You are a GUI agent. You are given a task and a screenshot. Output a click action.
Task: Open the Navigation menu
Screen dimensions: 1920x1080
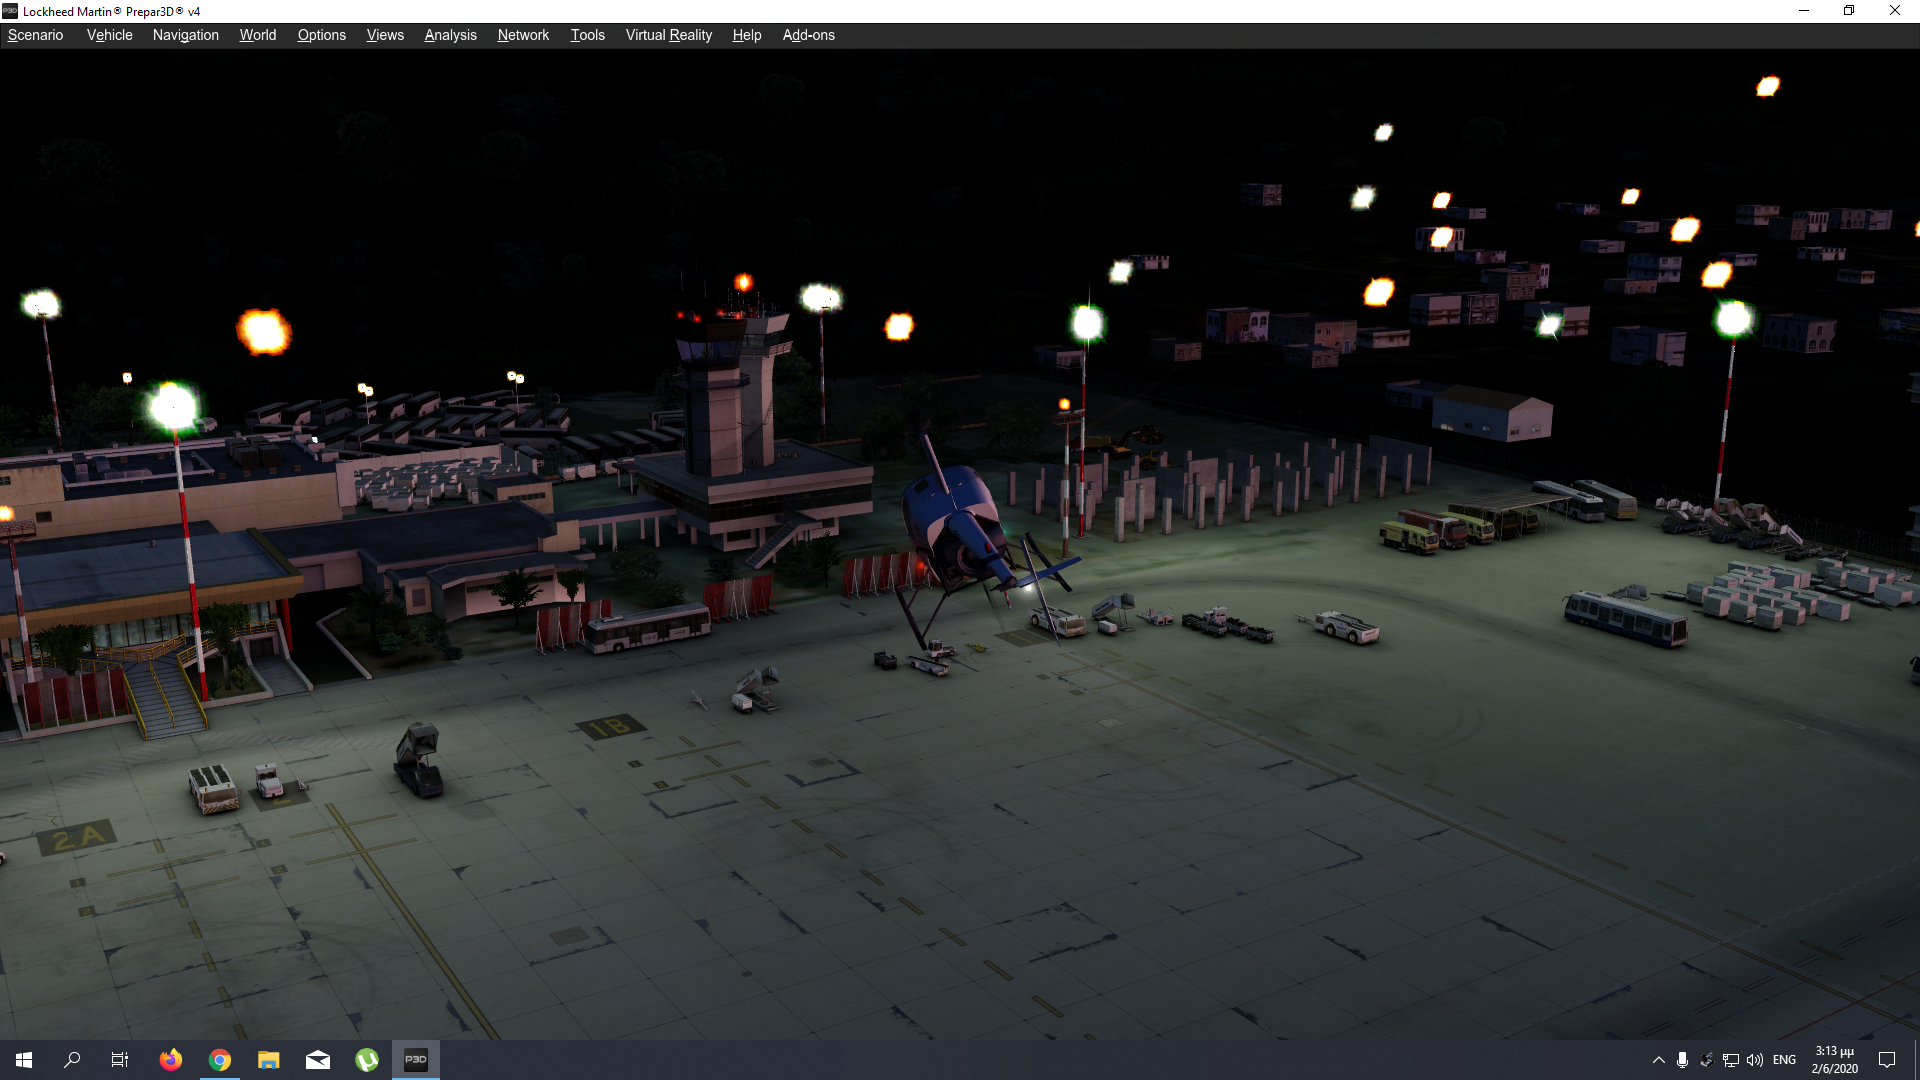(x=185, y=35)
